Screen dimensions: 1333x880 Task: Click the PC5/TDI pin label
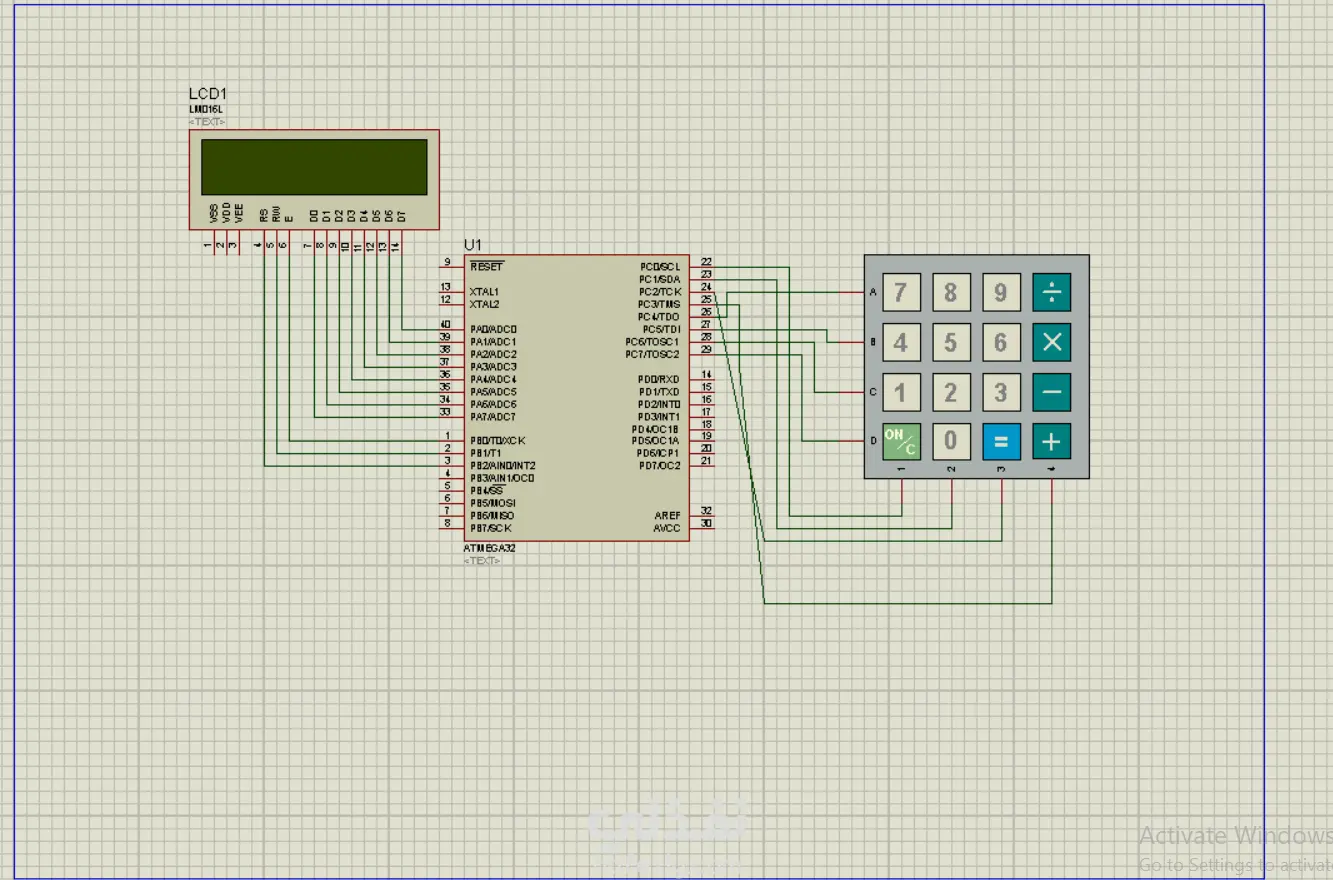click(x=661, y=329)
